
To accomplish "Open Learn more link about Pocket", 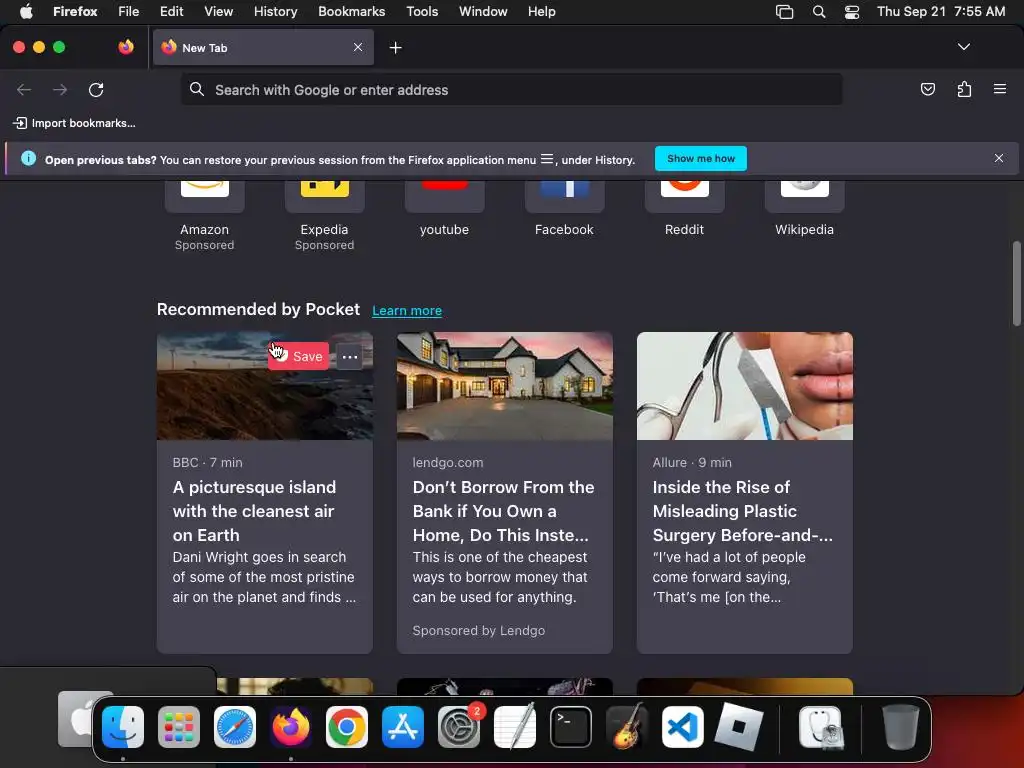I will pyautogui.click(x=407, y=311).
